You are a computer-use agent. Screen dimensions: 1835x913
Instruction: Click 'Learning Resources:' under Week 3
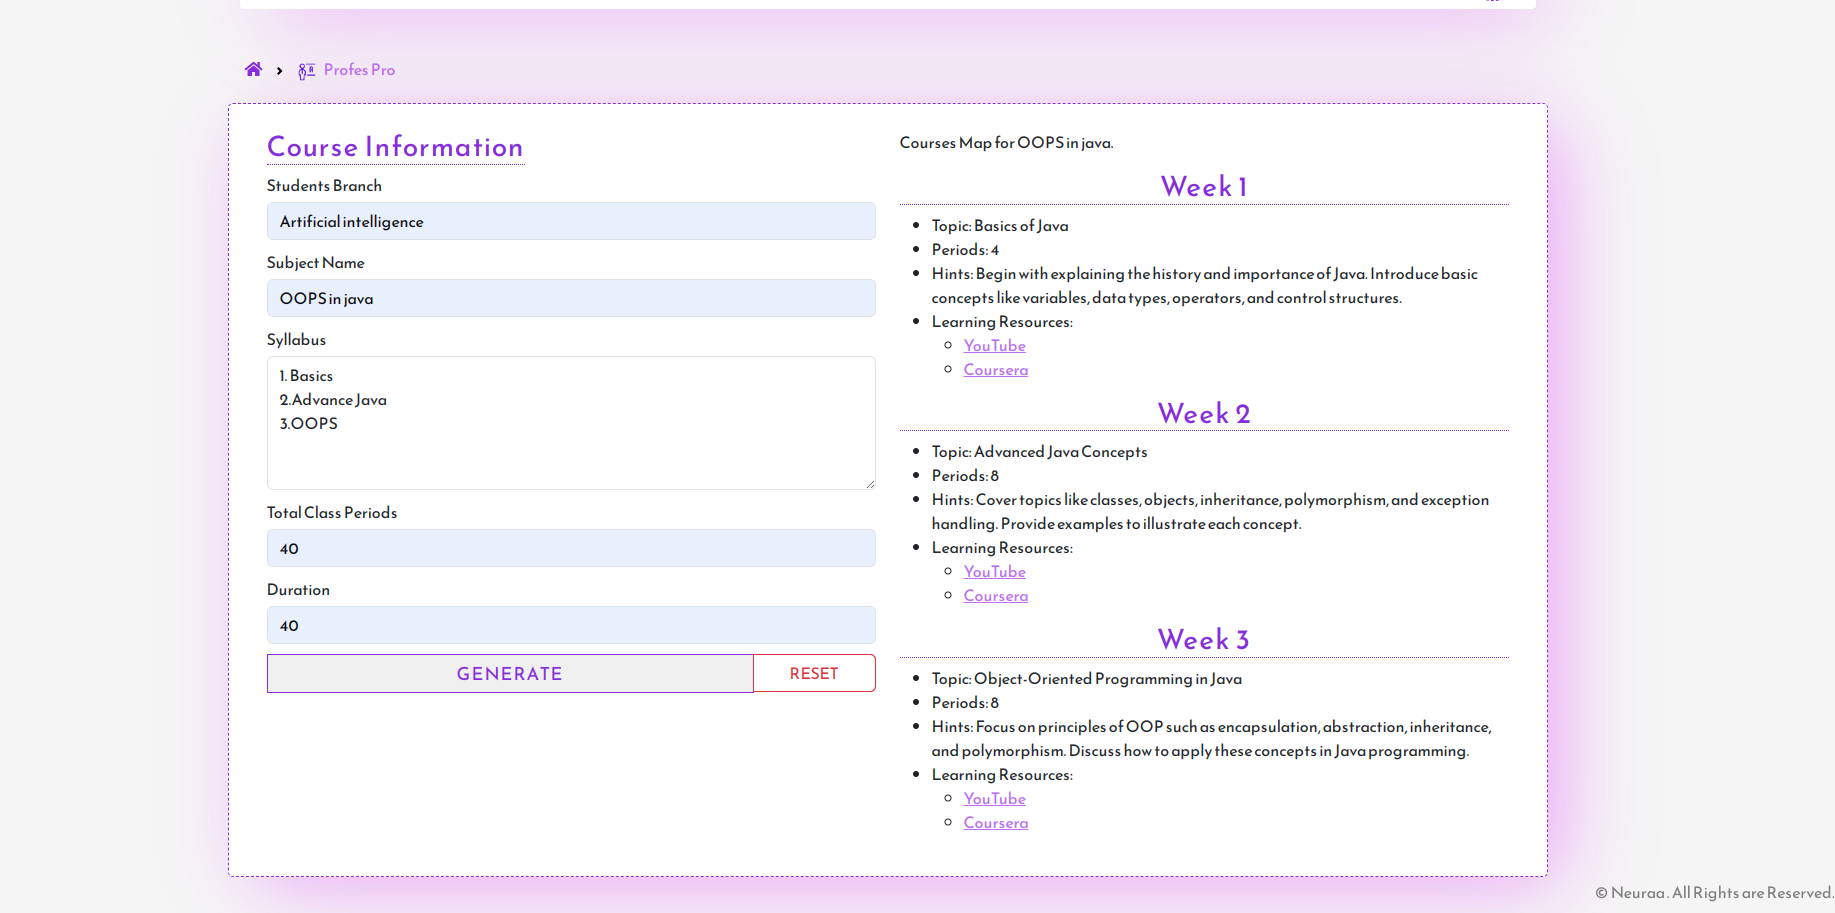[1002, 775]
